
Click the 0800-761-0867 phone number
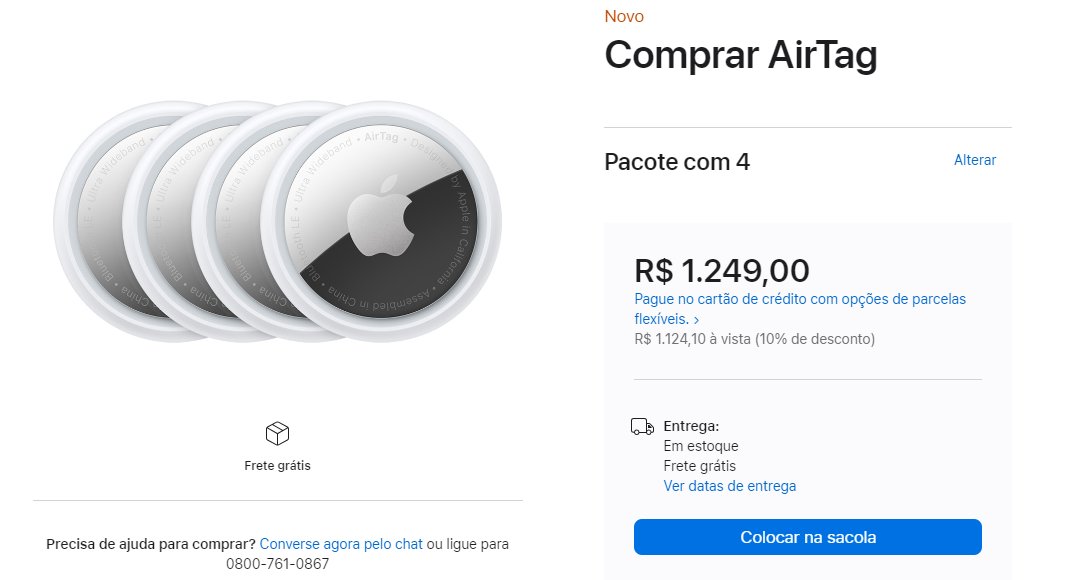(x=277, y=564)
